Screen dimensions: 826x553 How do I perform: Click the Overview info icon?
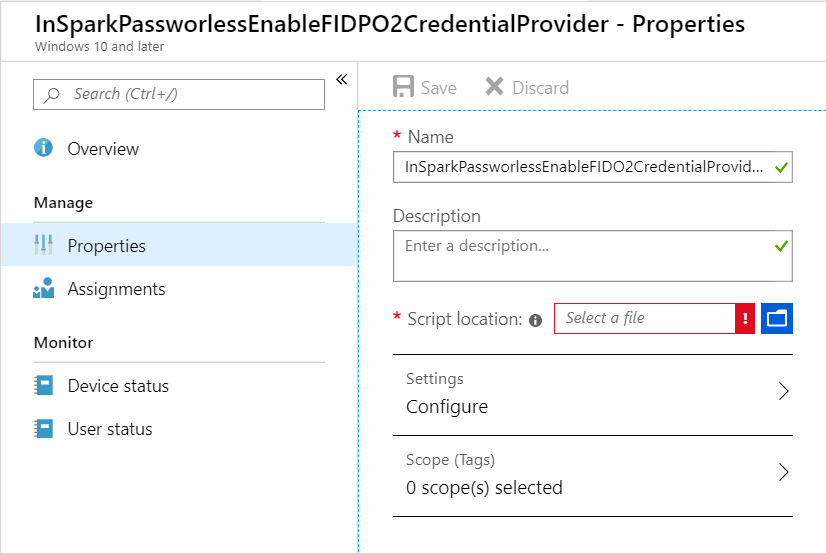[43, 148]
